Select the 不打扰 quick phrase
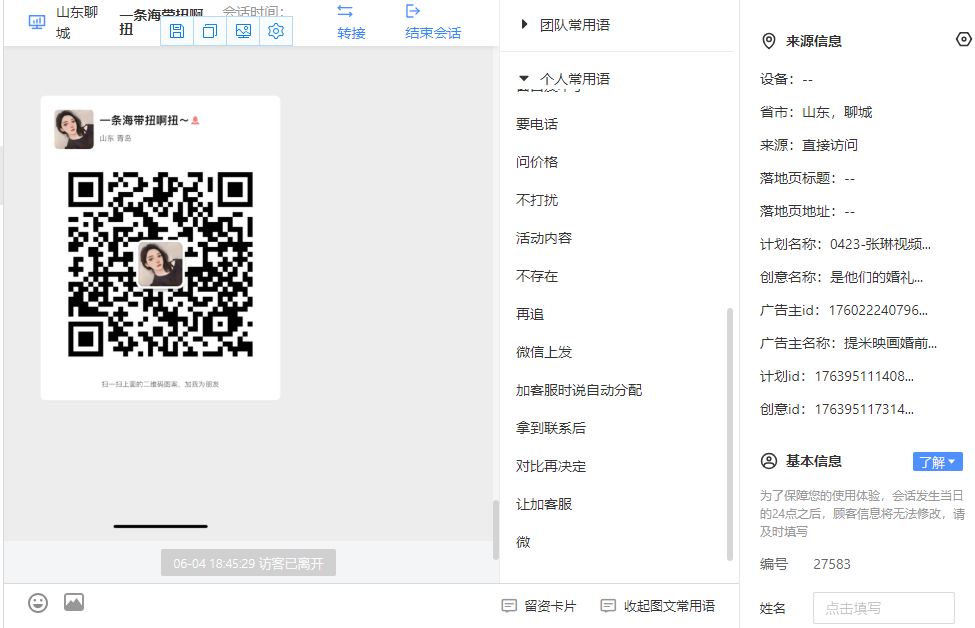The height and width of the screenshot is (628, 975). [537, 200]
